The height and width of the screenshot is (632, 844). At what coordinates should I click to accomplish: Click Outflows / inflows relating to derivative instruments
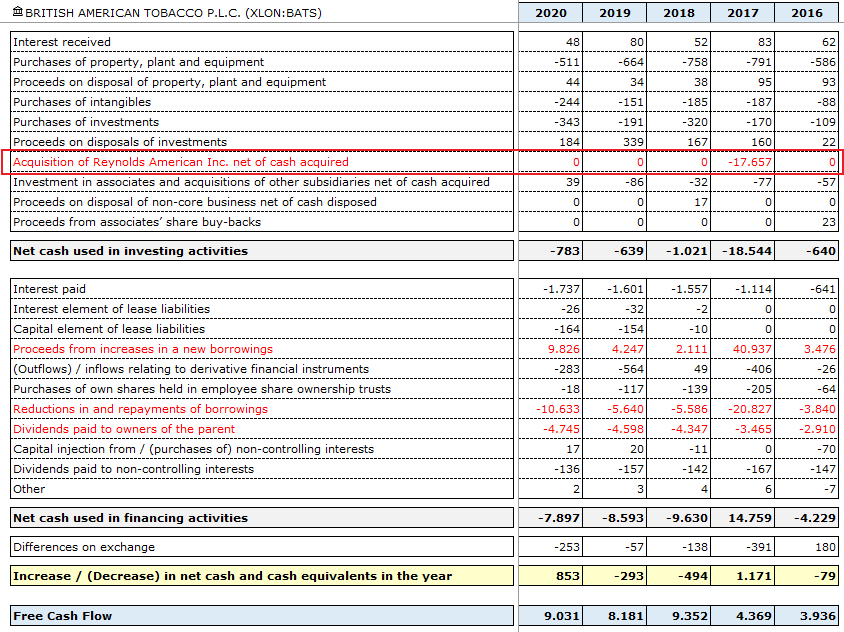click(191, 369)
